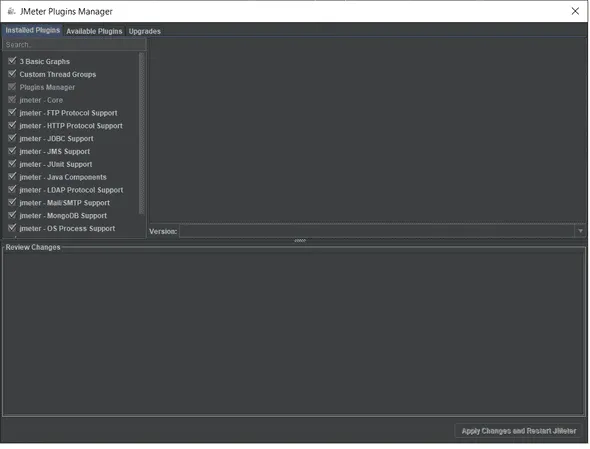
Task: Select the Installed Plugins tab
Action: click(x=32, y=30)
